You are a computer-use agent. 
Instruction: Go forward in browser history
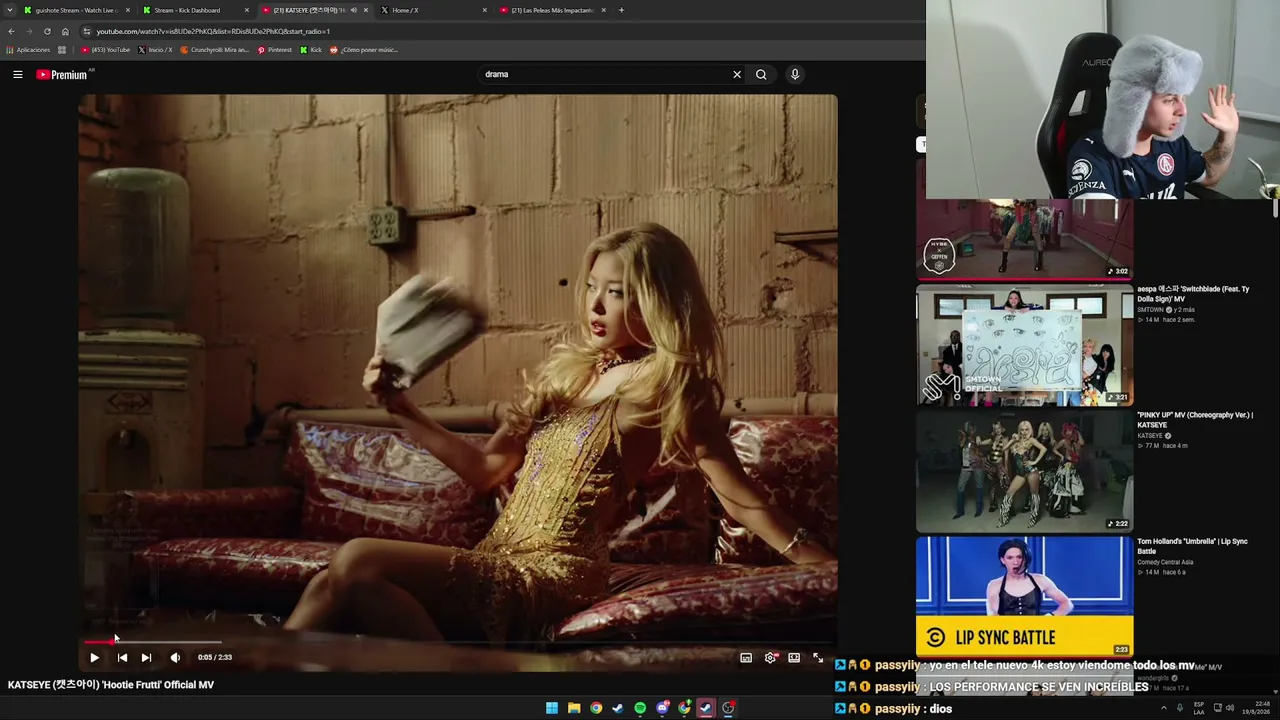(28, 31)
